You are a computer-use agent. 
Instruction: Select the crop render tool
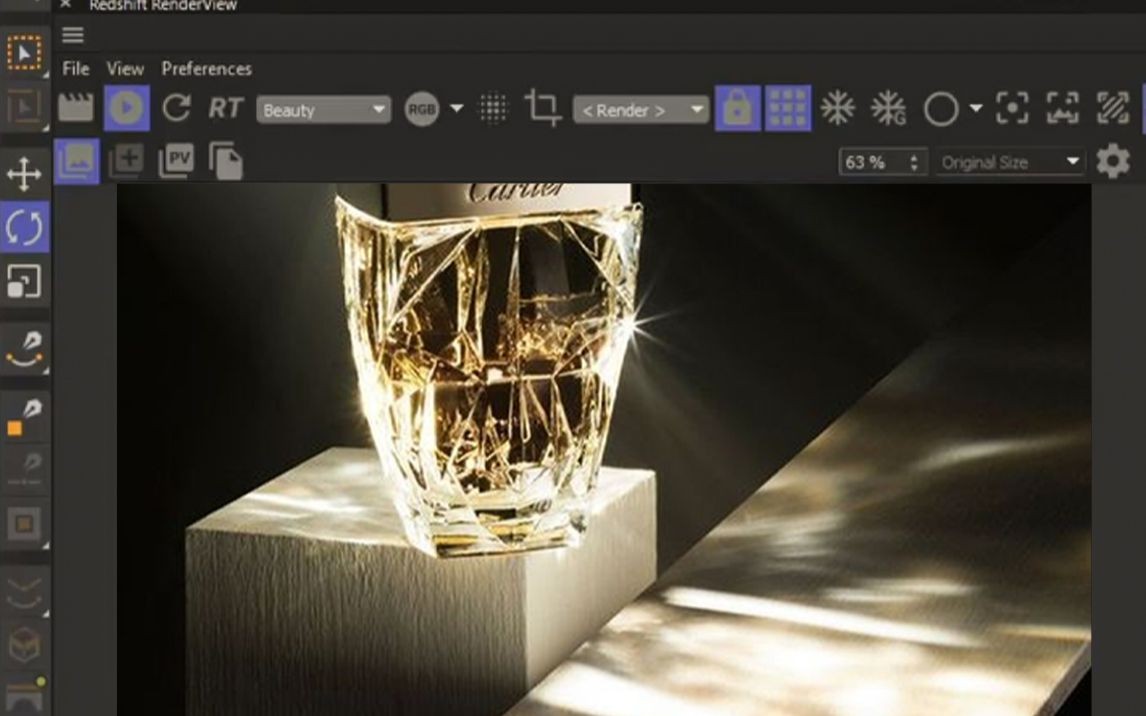[542, 110]
